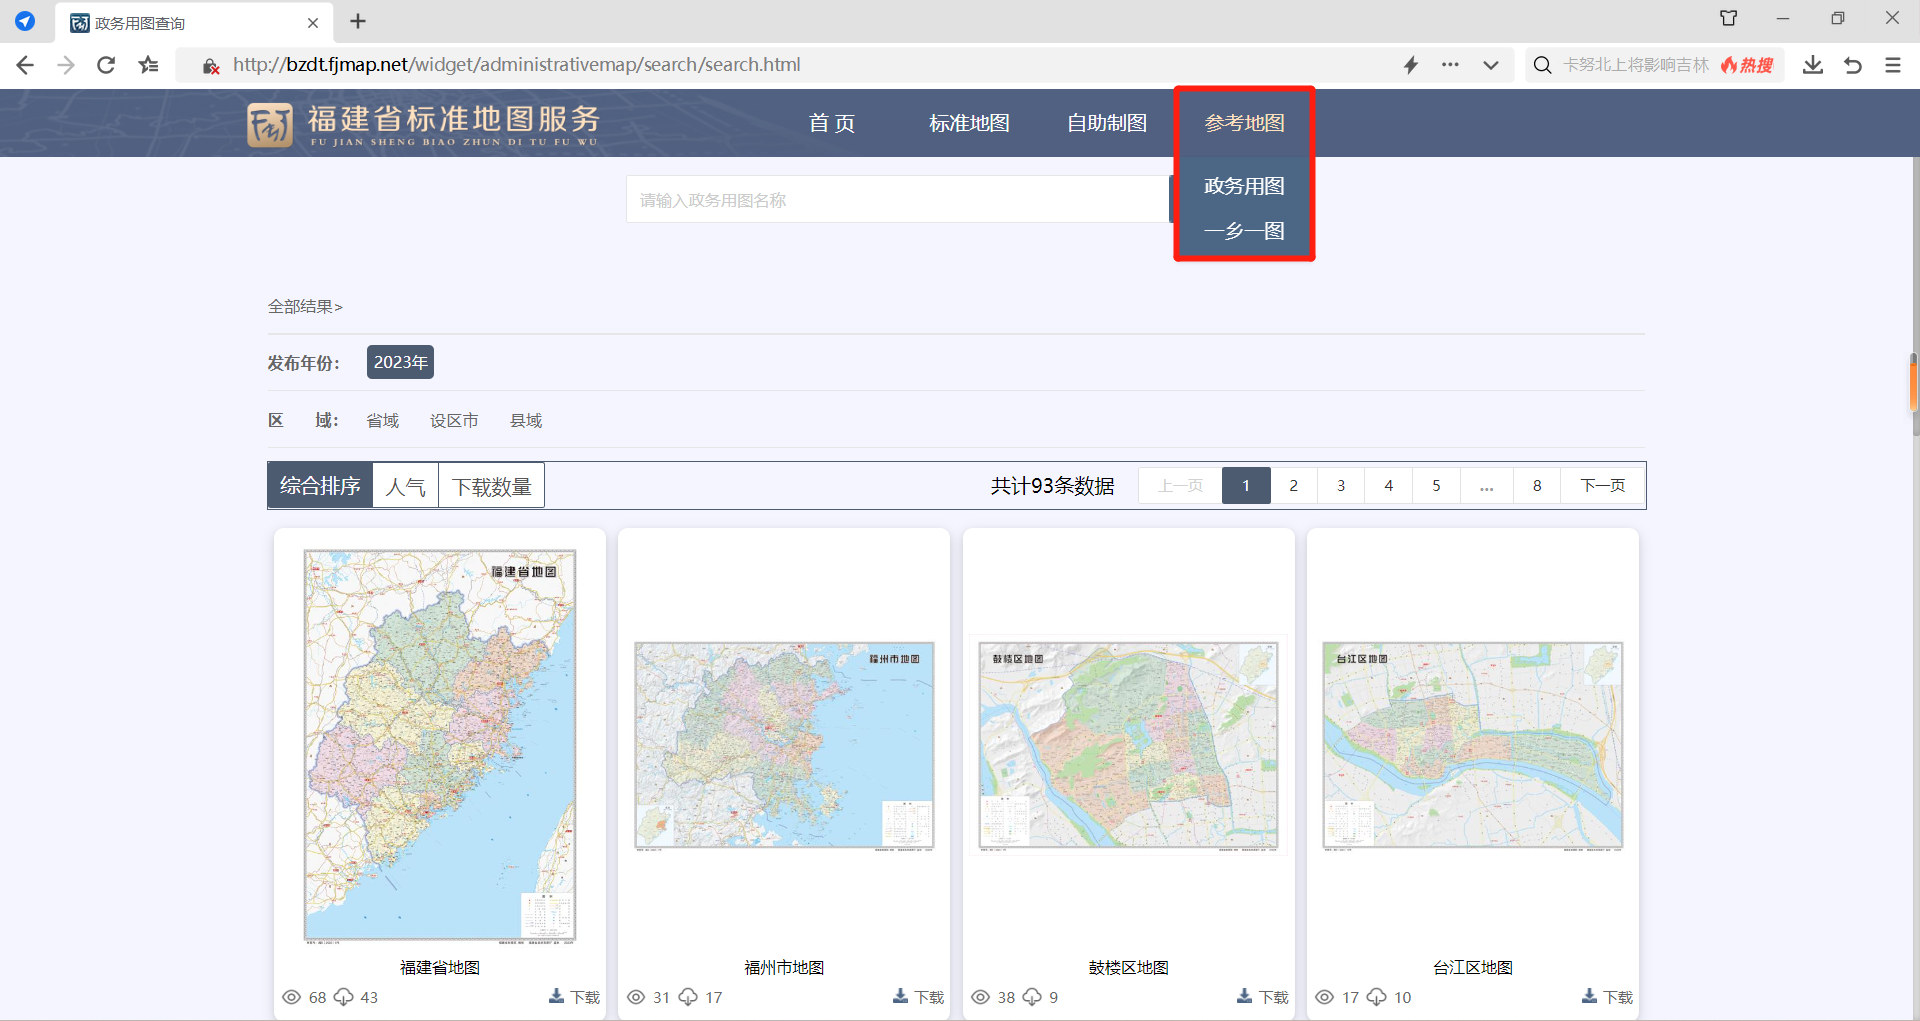Image resolution: width=1920 pixels, height=1021 pixels.
Task: Open the 鼓楼区地图 thumbnail
Action: point(1128,746)
